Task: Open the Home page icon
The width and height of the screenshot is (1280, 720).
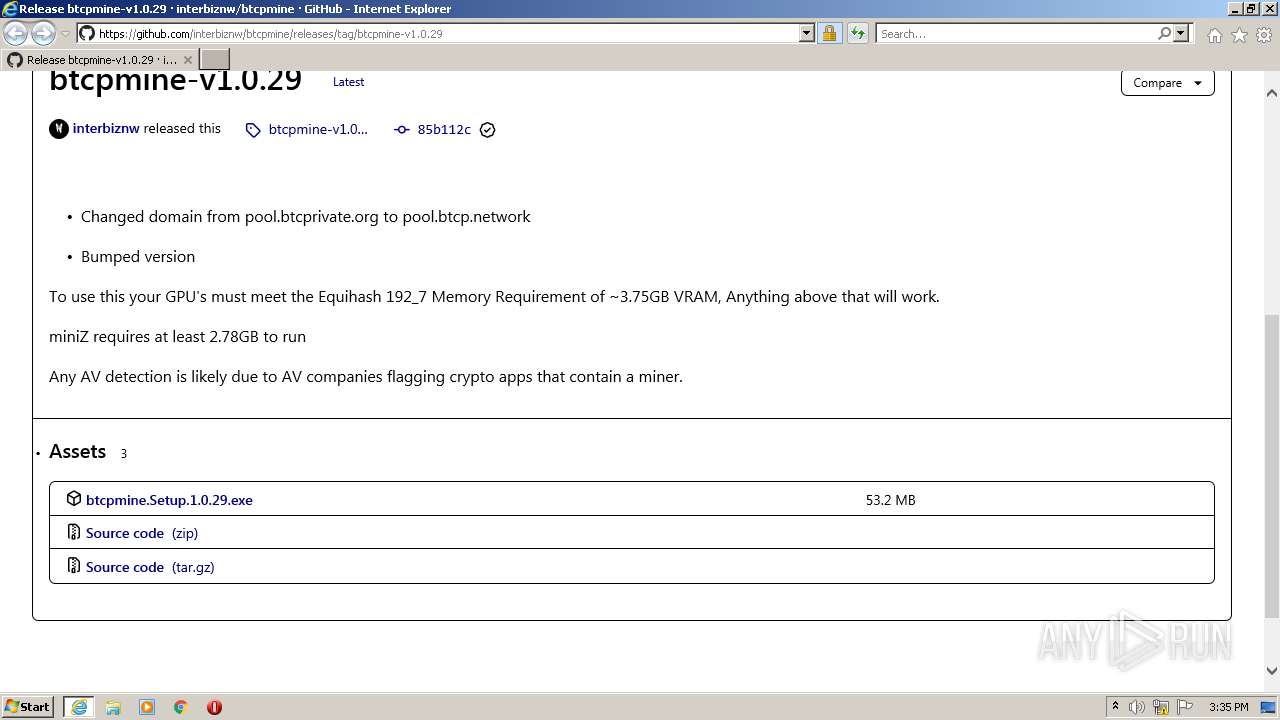Action: [x=1214, y=35]
